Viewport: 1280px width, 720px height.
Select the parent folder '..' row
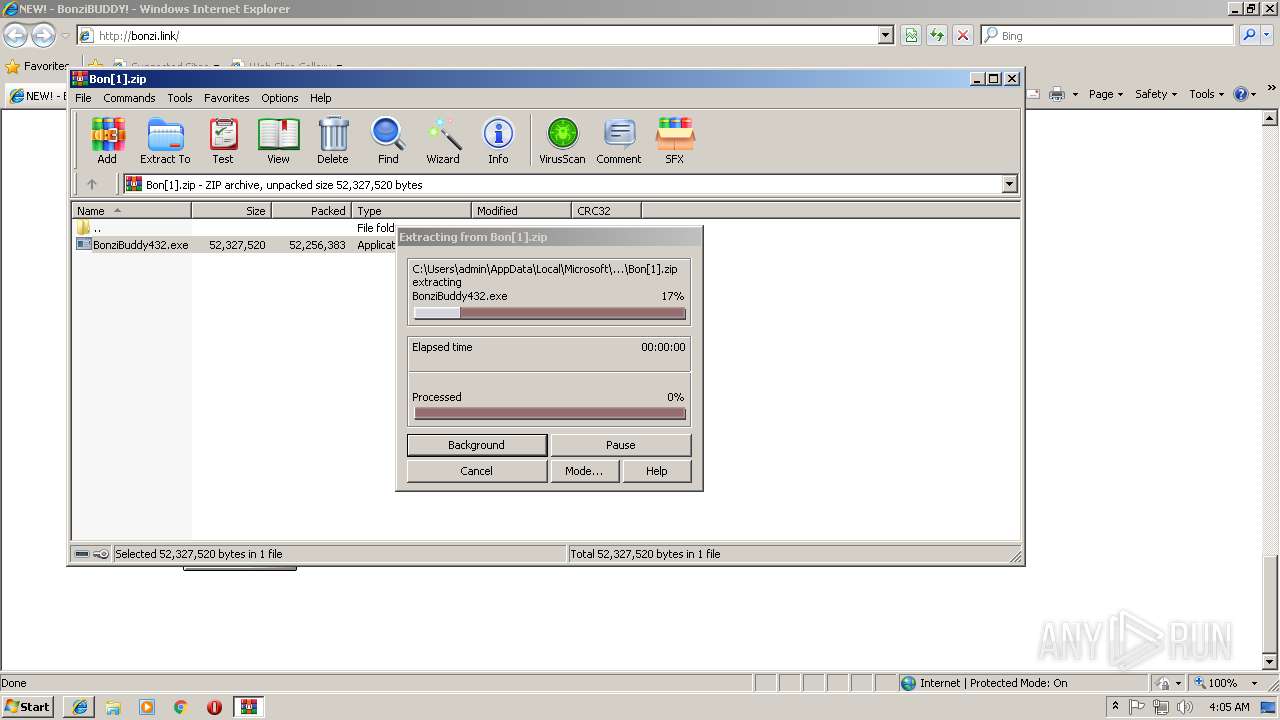coord(235,228)
